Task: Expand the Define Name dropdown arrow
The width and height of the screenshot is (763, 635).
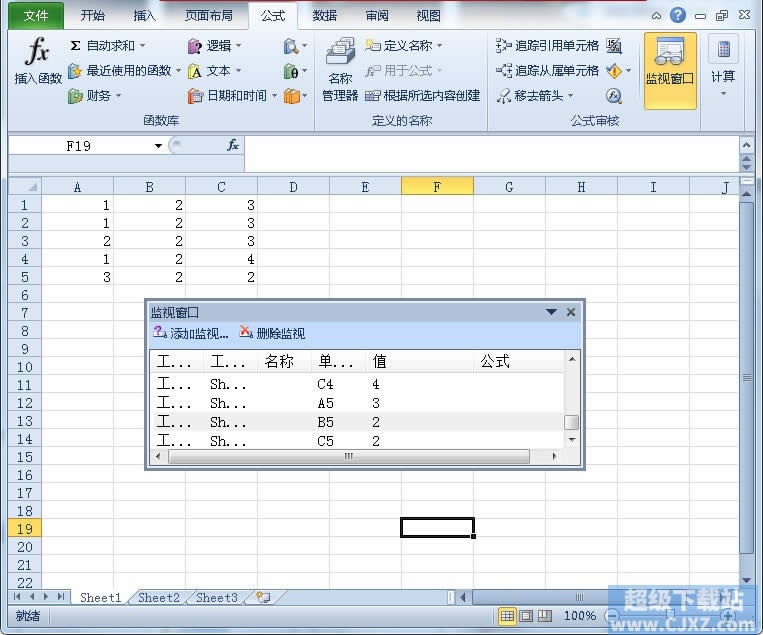Action: pos(439,46)
